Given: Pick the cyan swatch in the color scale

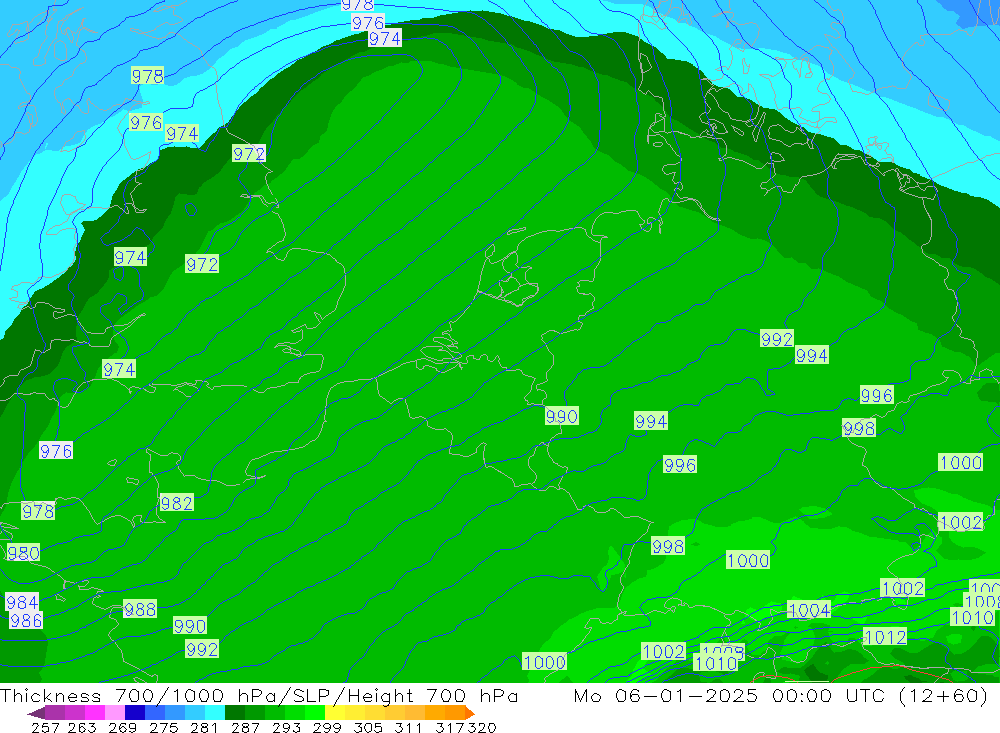Looking at the screenshot, I should 215,713.
